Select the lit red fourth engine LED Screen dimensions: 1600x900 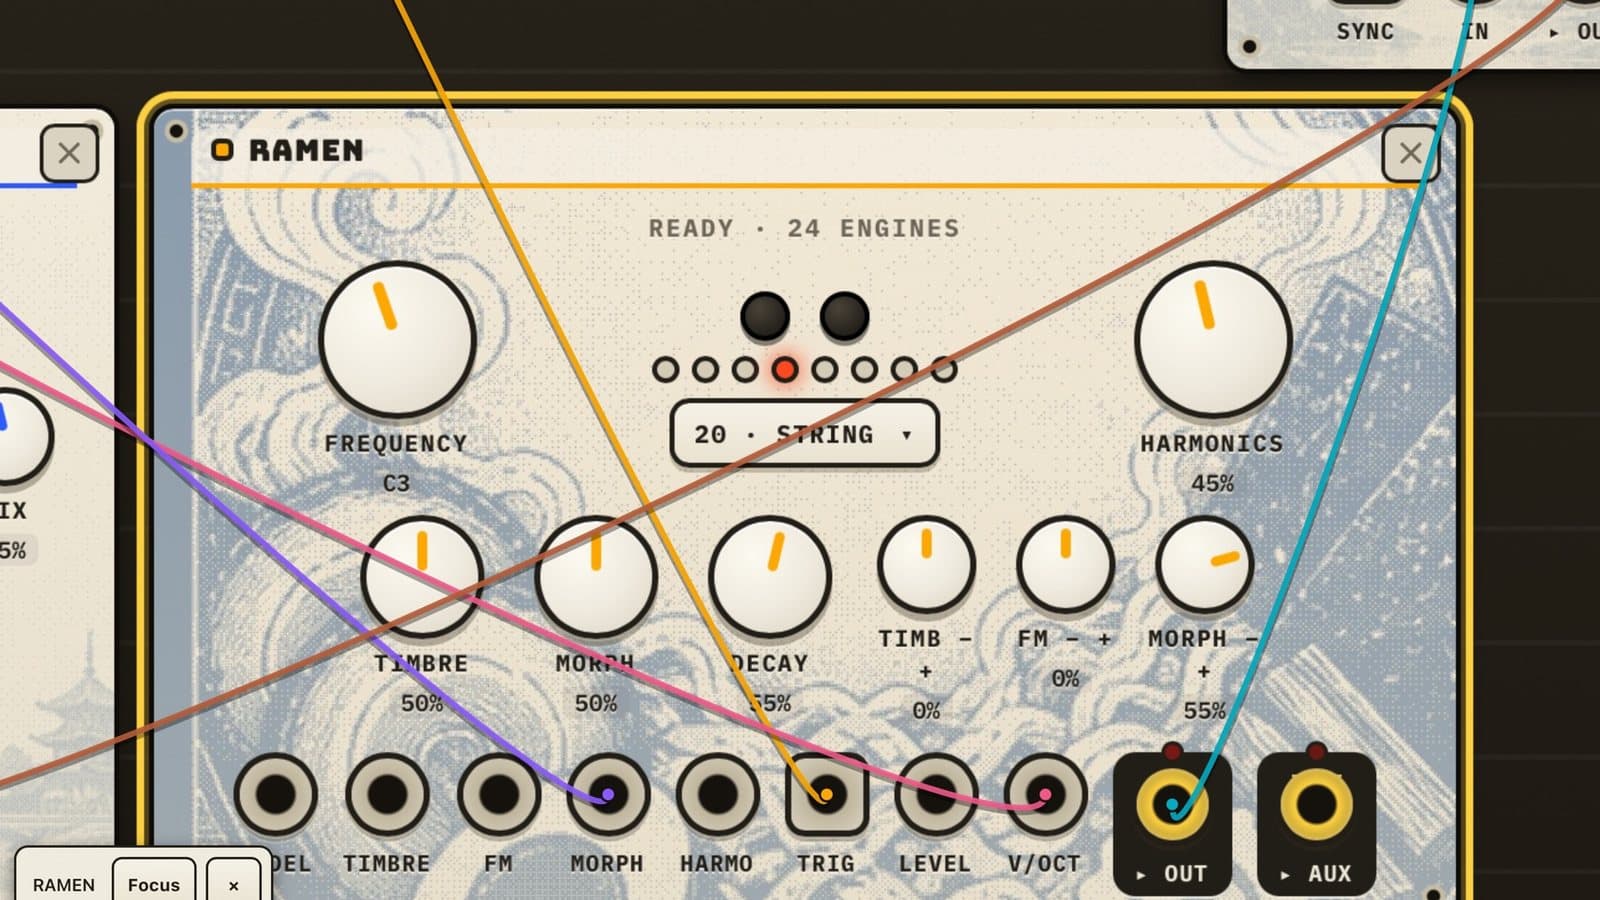tap(785, 370)
